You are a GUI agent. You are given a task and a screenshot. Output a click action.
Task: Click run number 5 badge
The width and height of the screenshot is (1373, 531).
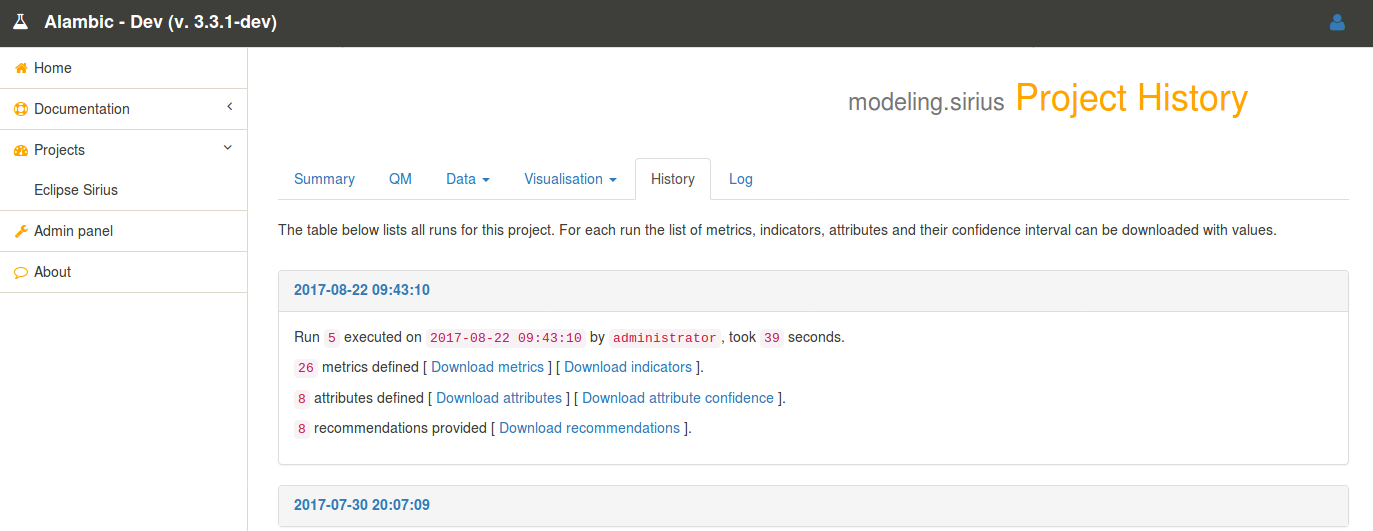[332, 338]
